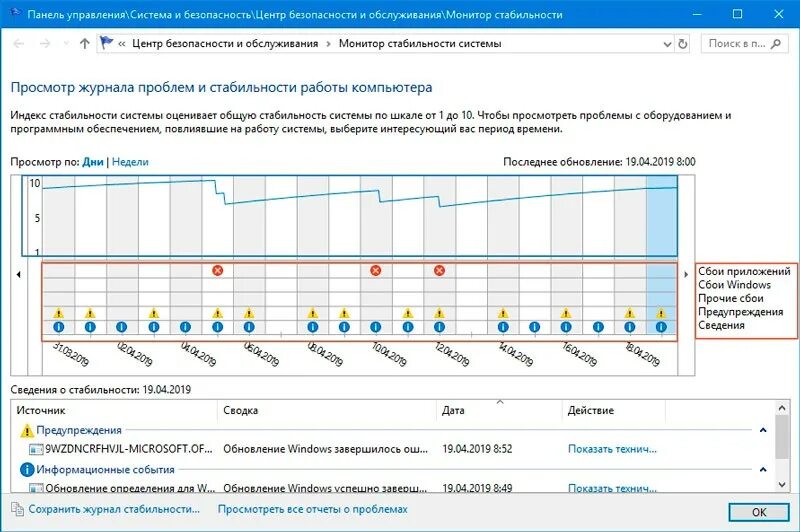Screen dimensions: 800x532
Task: Click the application failure icon for 12.04.2019
Action: pyautogui.click(x=439, y=270)
